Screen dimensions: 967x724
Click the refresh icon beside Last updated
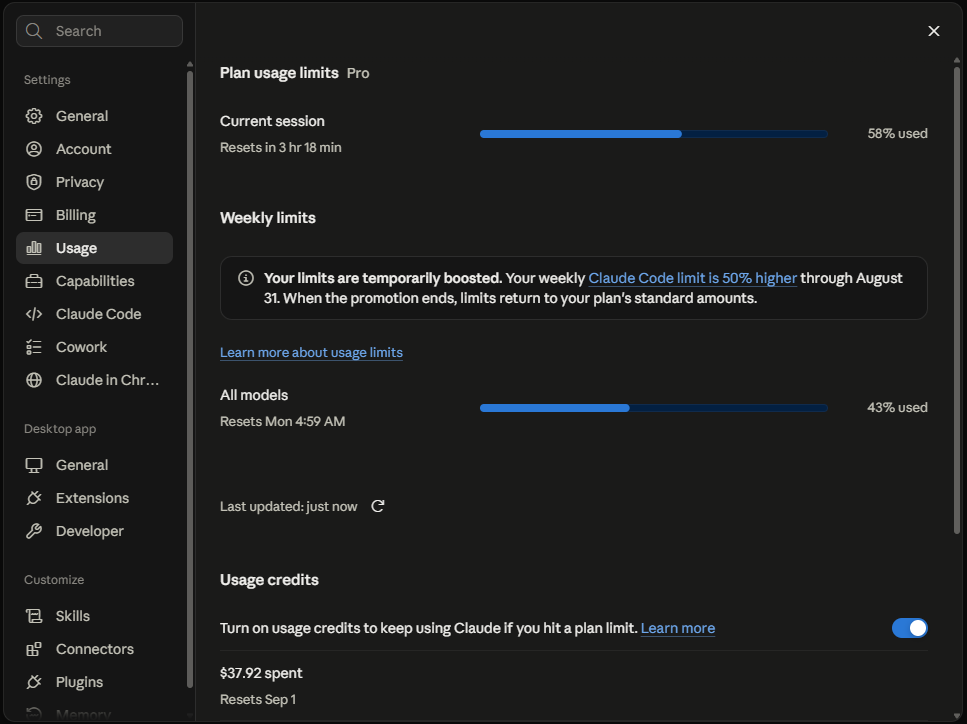tap(377, 506)
